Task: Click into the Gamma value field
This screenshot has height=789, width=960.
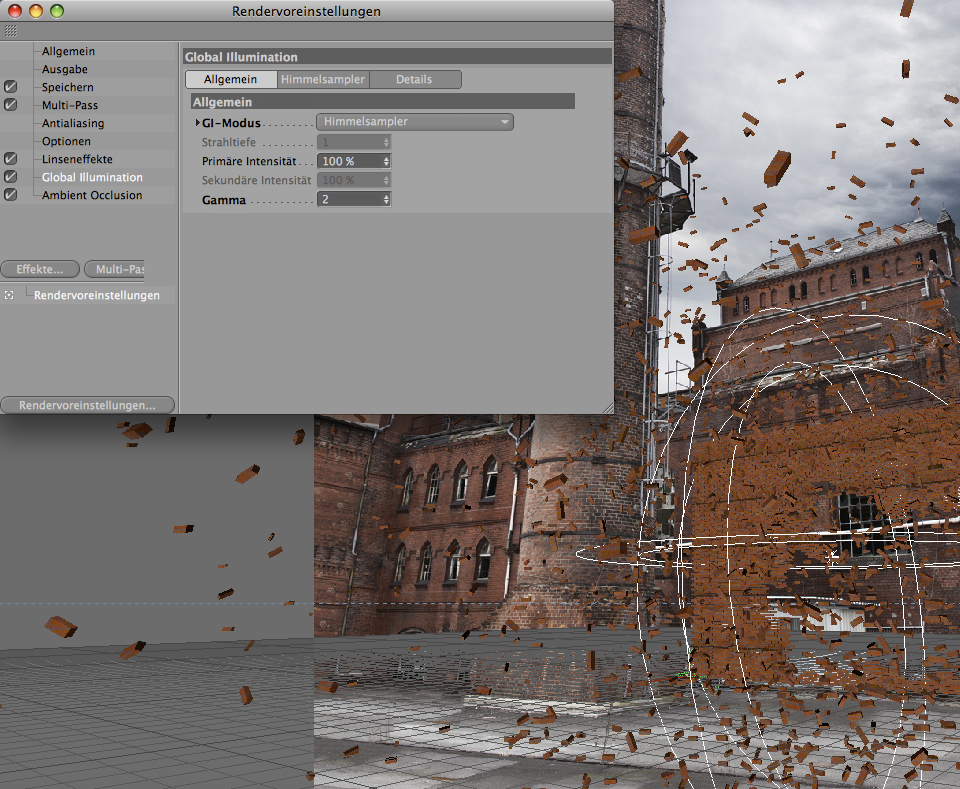Action: coord(348,199)
